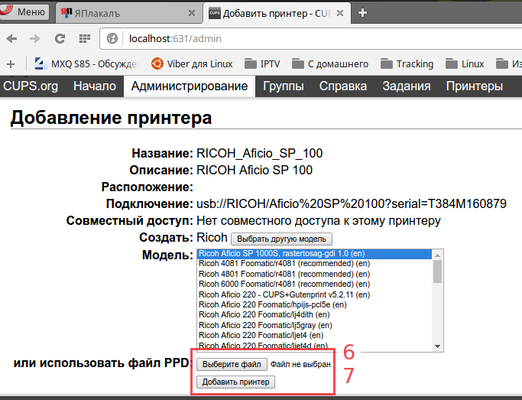Image resolution: width=522 pixels, height=400 pixels.
Task: Select Ricoh 4801 Foomatic/r4081 model
Action: pyautogui.click(x=315, y=274)
